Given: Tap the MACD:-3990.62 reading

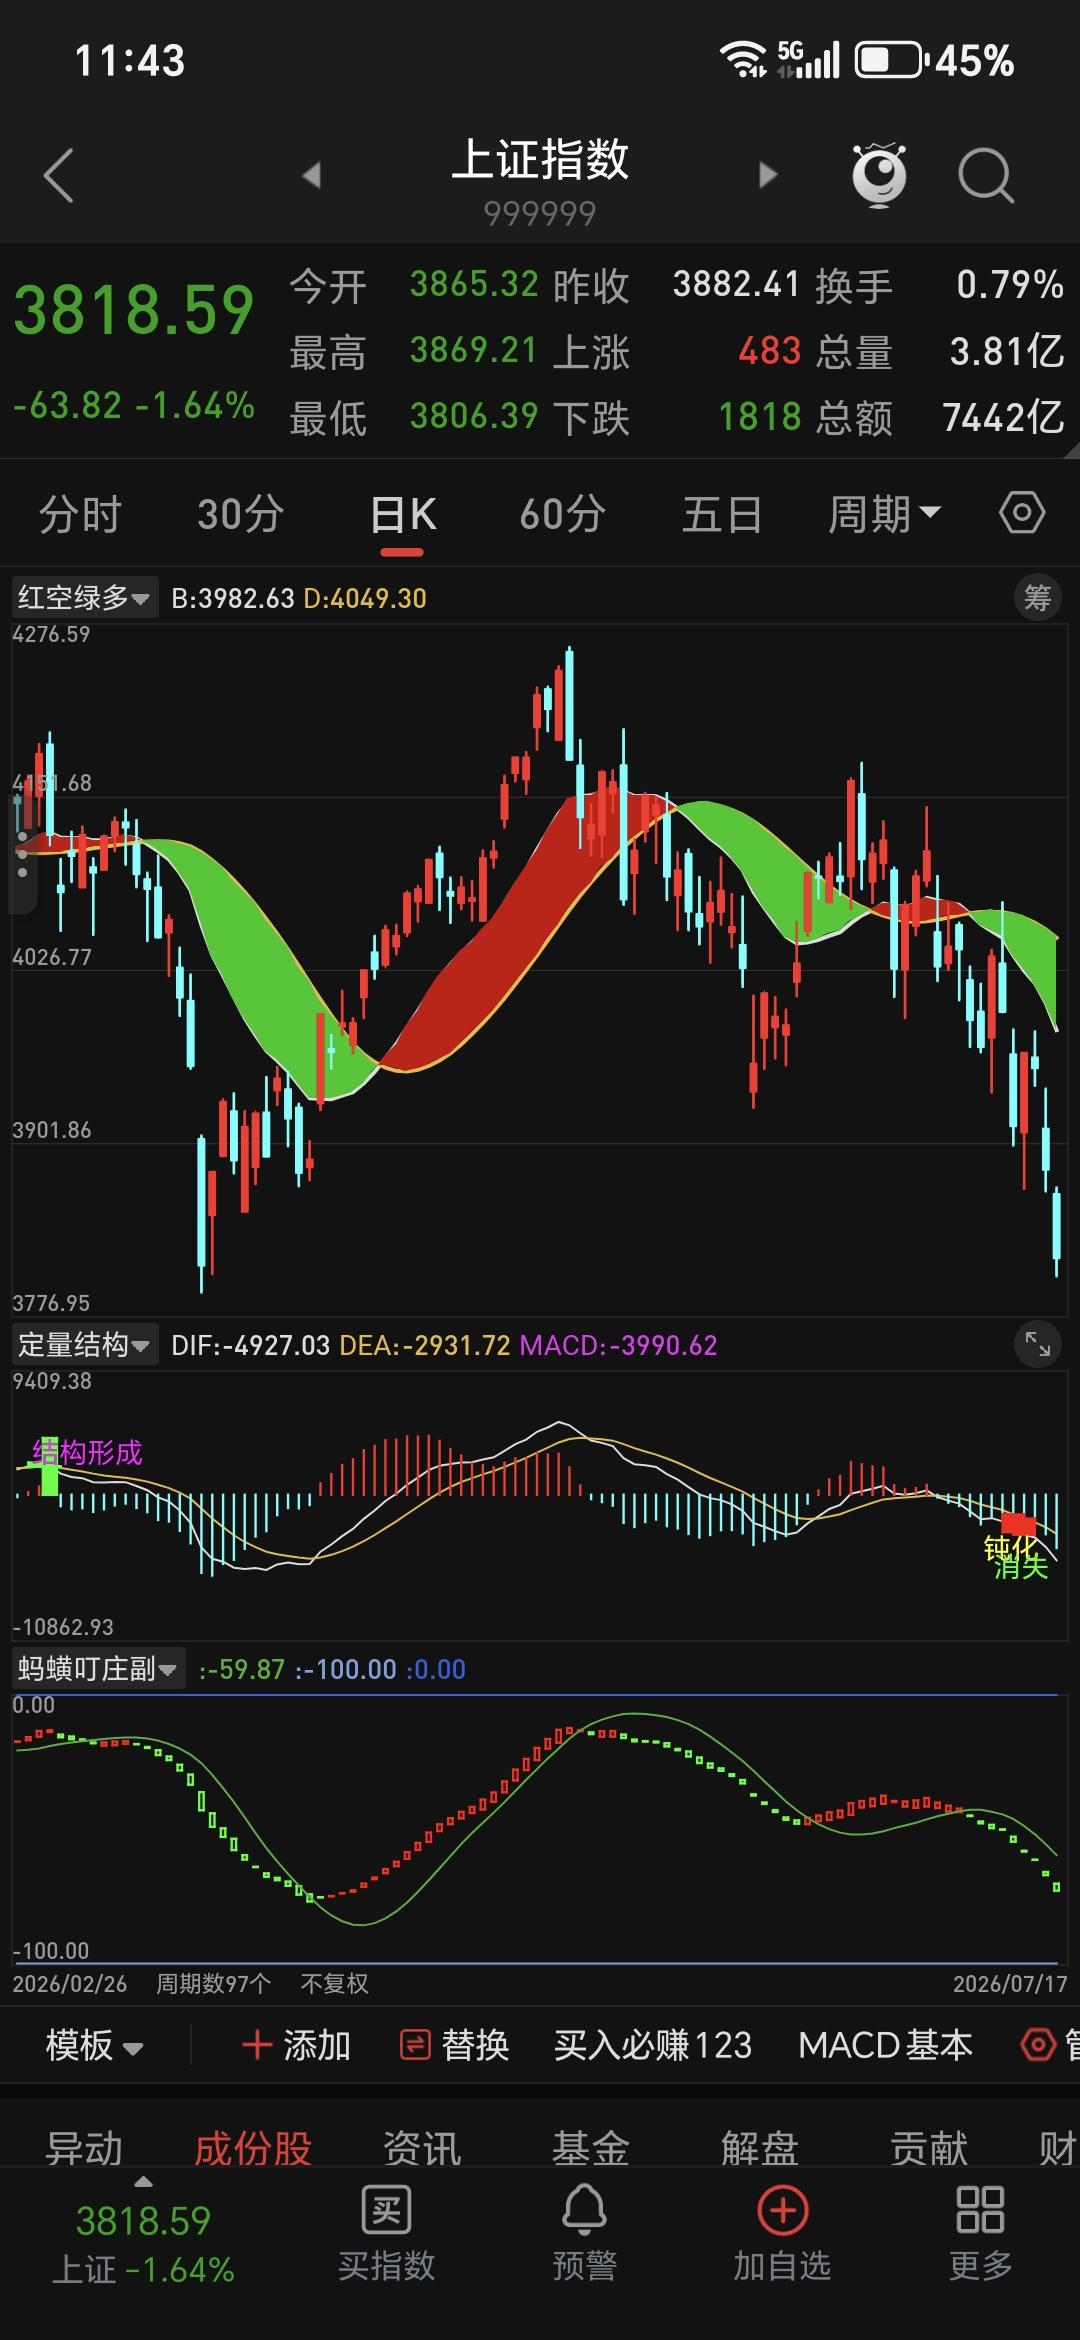Looking at the screenshot, I should coord(619,1345).
